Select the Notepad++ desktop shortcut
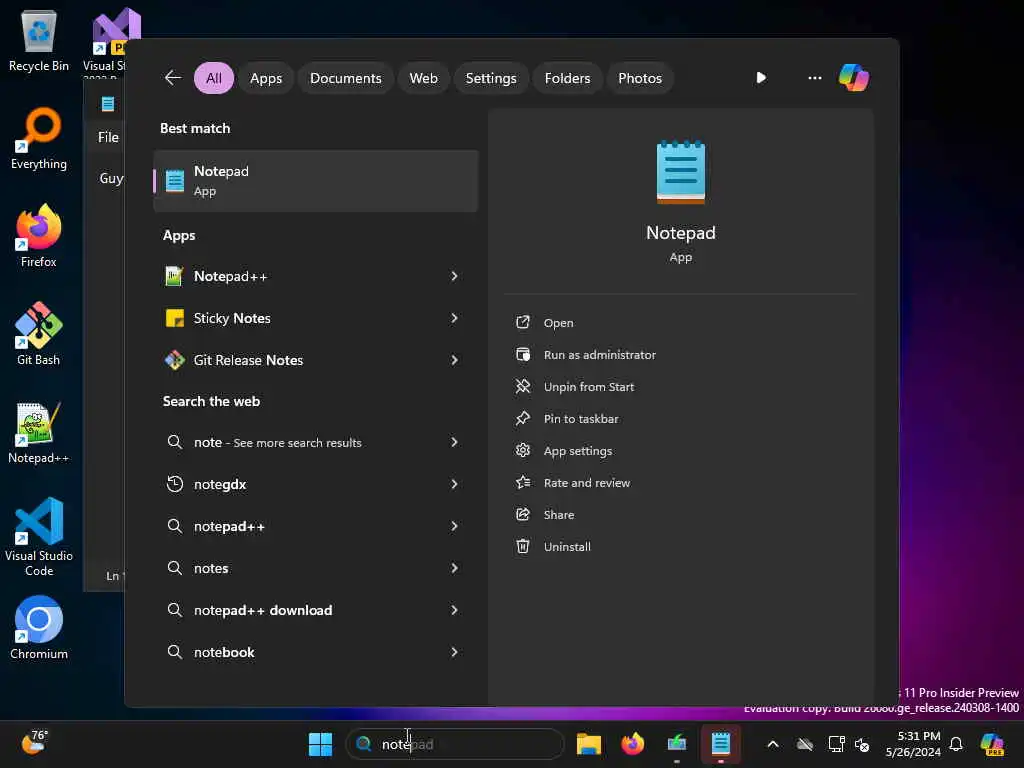This screenshot has height=768, width=1024. point(39,433)
